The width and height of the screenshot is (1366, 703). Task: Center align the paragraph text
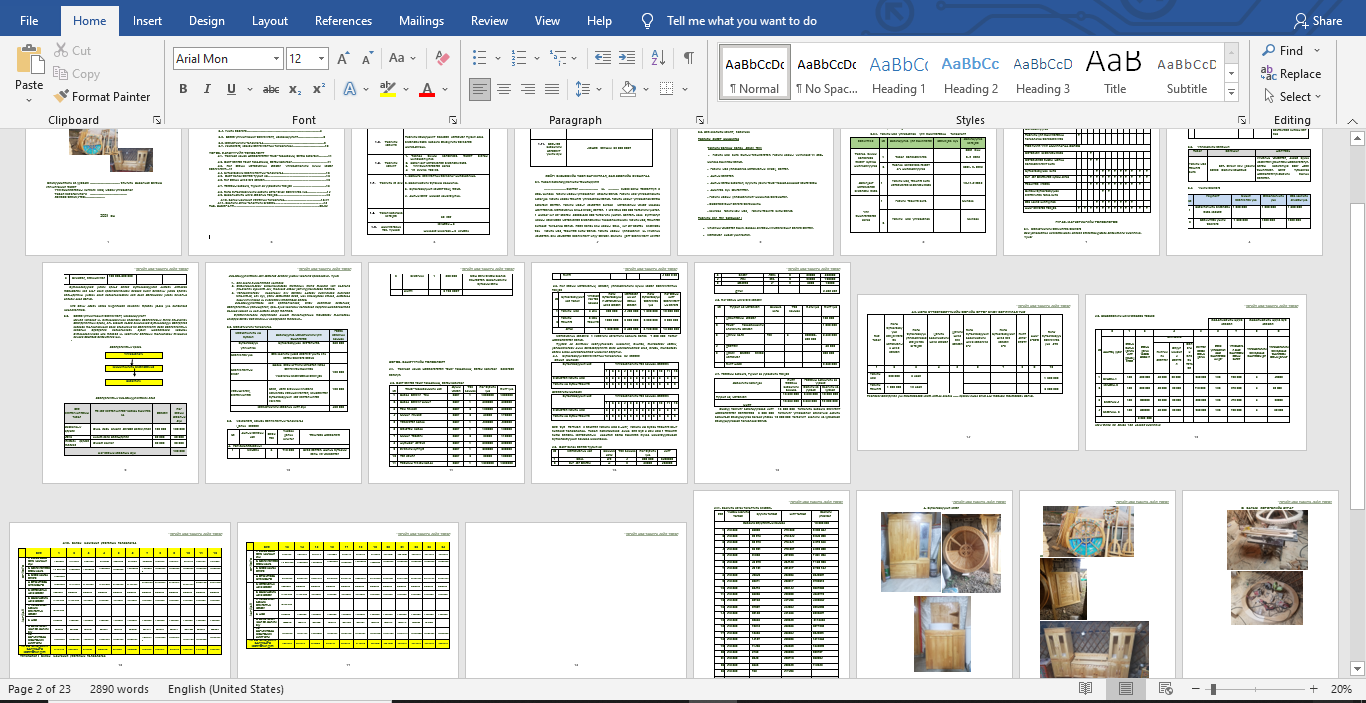click(x=503, y=89)
